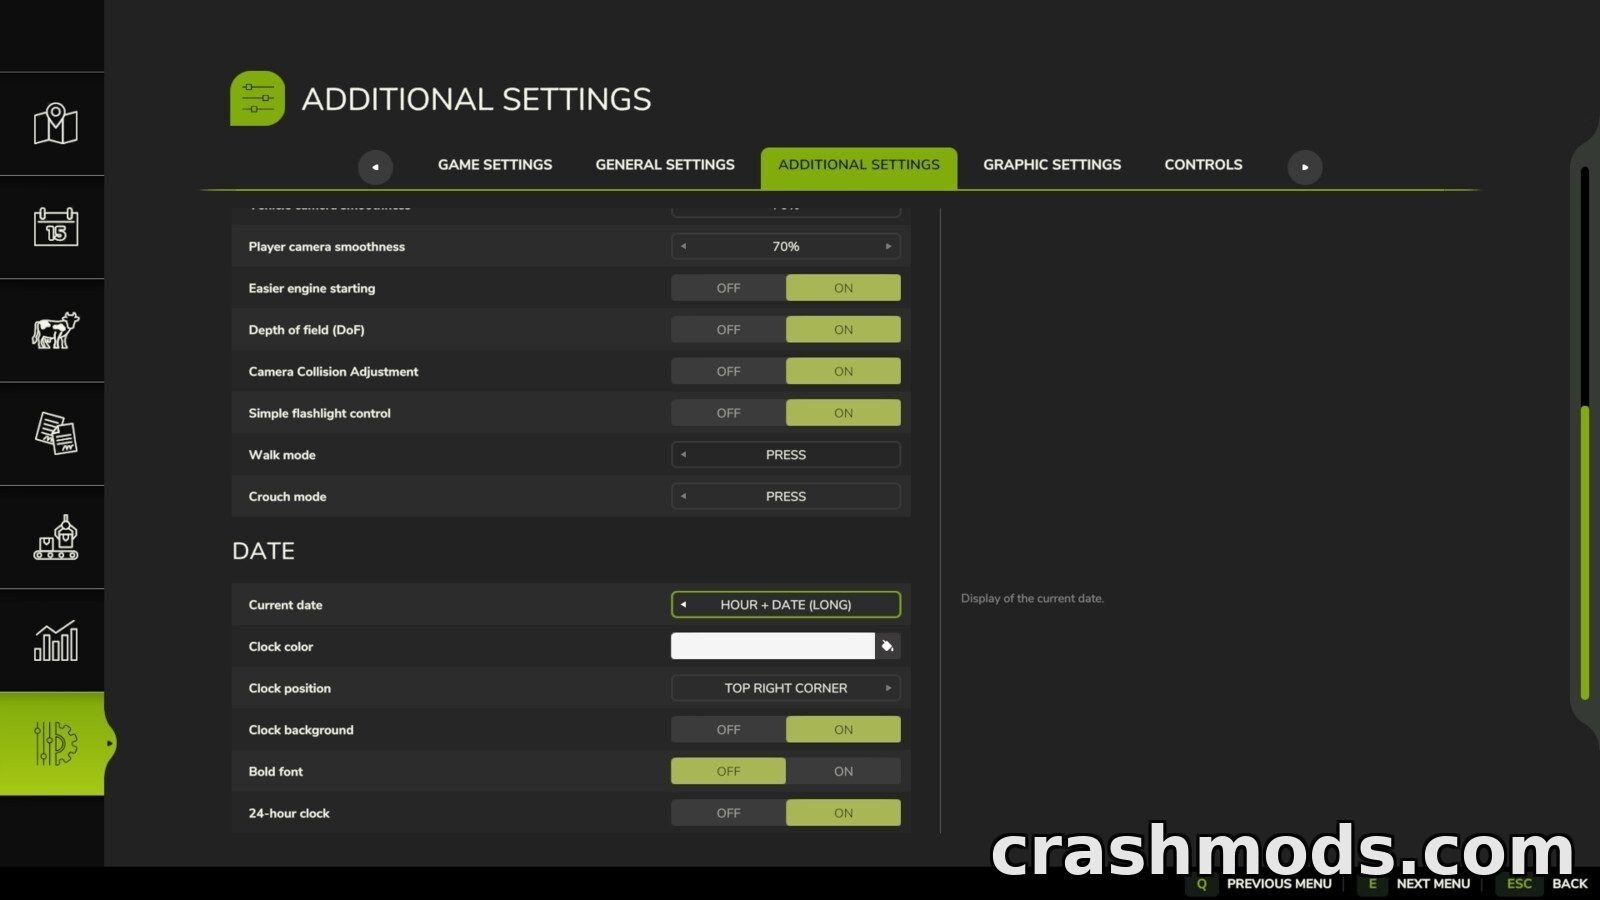The image size is (1600, 900).
Task: Select the Current date setting row label
Action: point(286,605)
